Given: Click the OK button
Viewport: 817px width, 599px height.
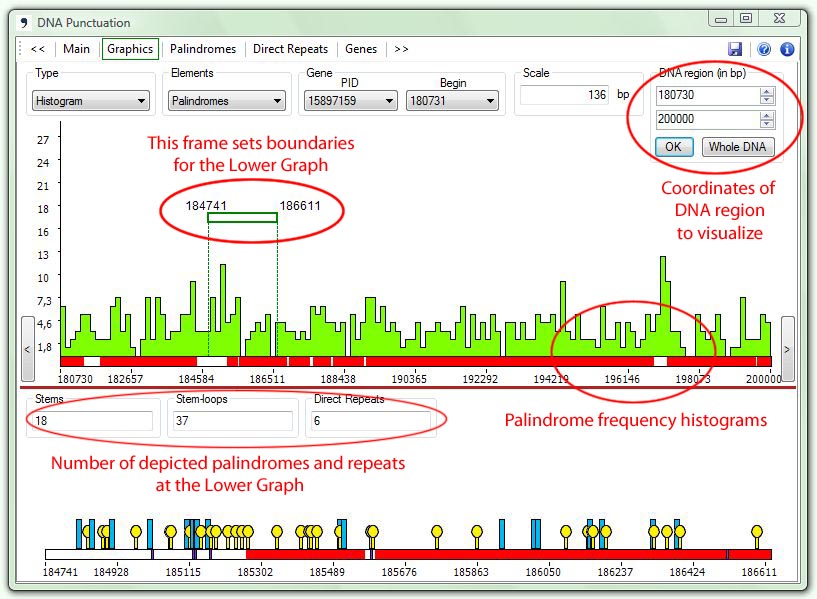Looking at the screenshot, I should coord(674,147).
